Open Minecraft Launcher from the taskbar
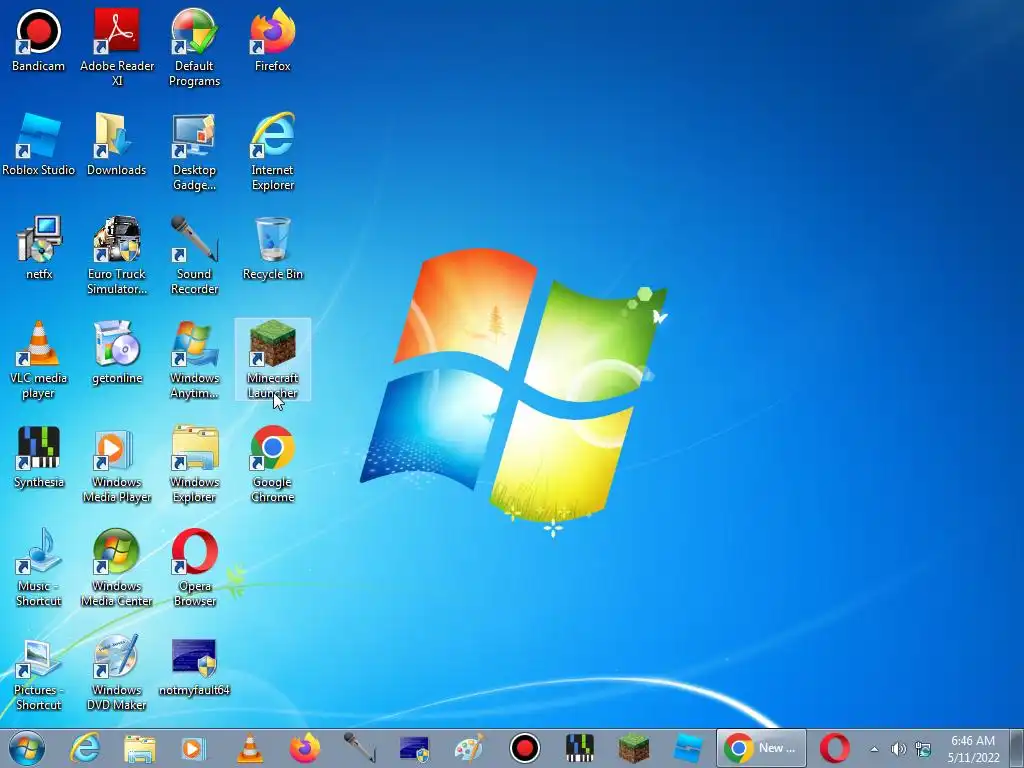The height and width of the screenshot is (768, 1024). coord(634,748)
